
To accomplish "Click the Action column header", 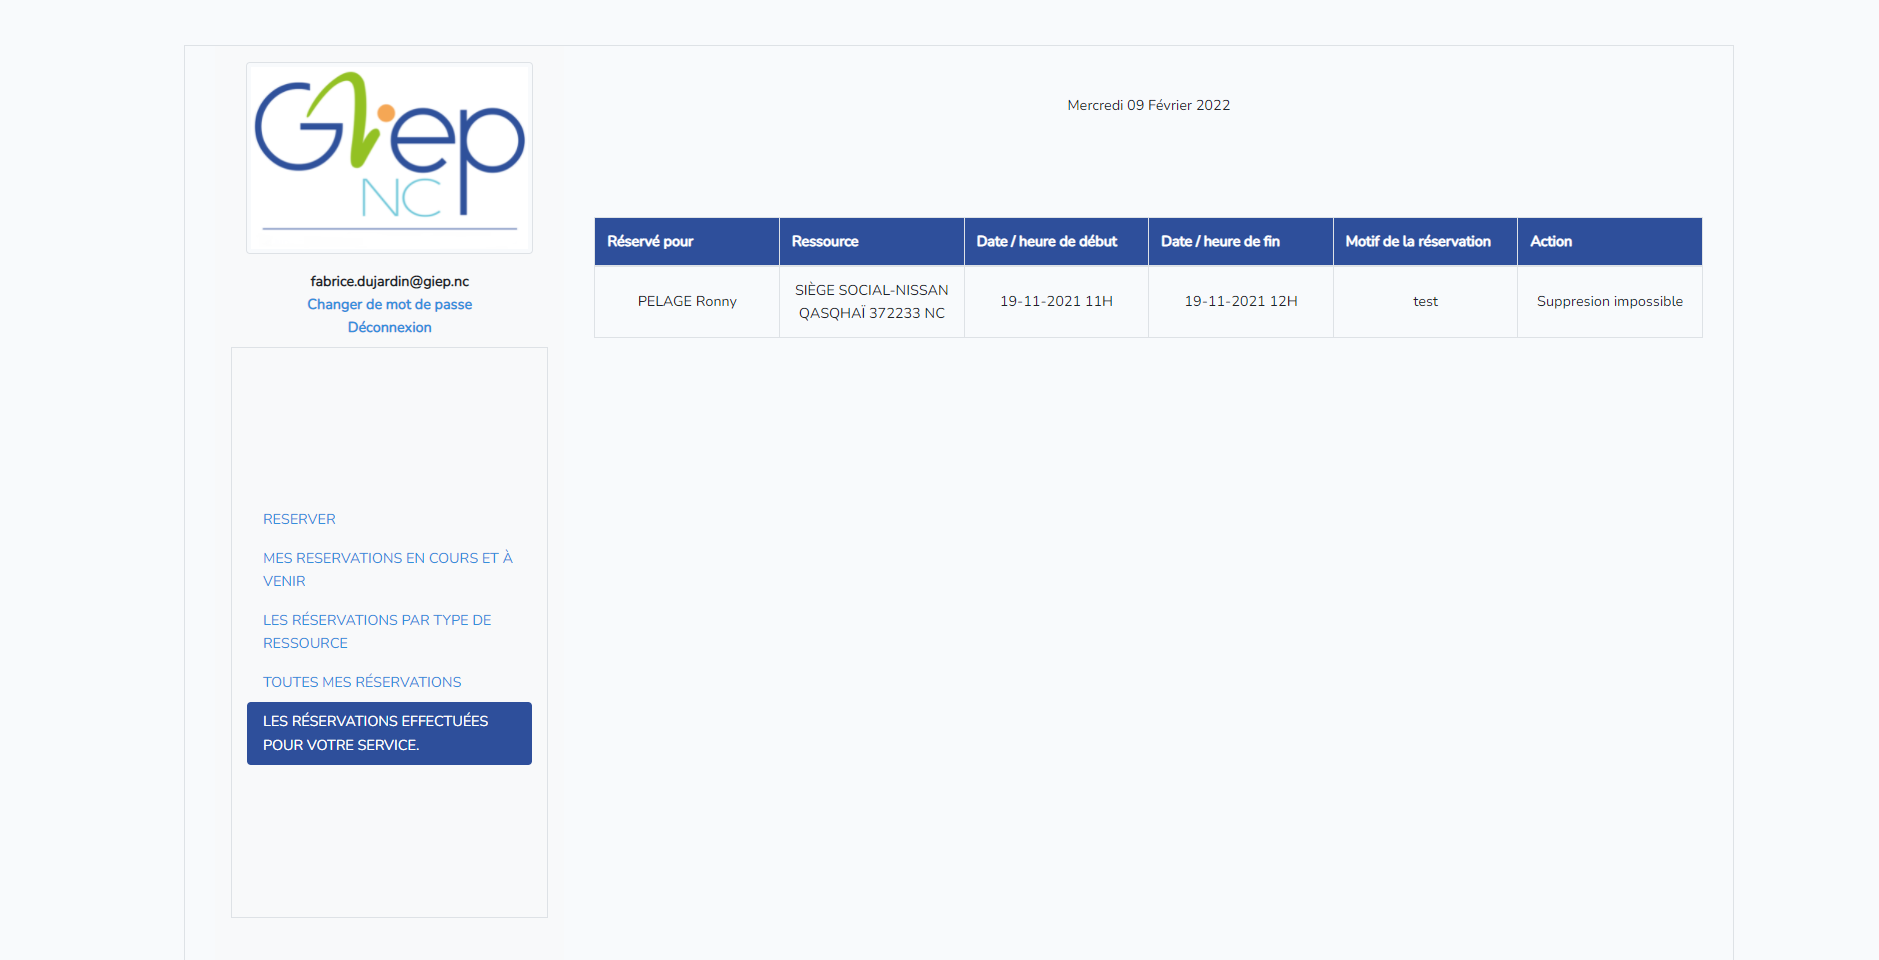I will pyautogui.click(x=1610, y=241).
